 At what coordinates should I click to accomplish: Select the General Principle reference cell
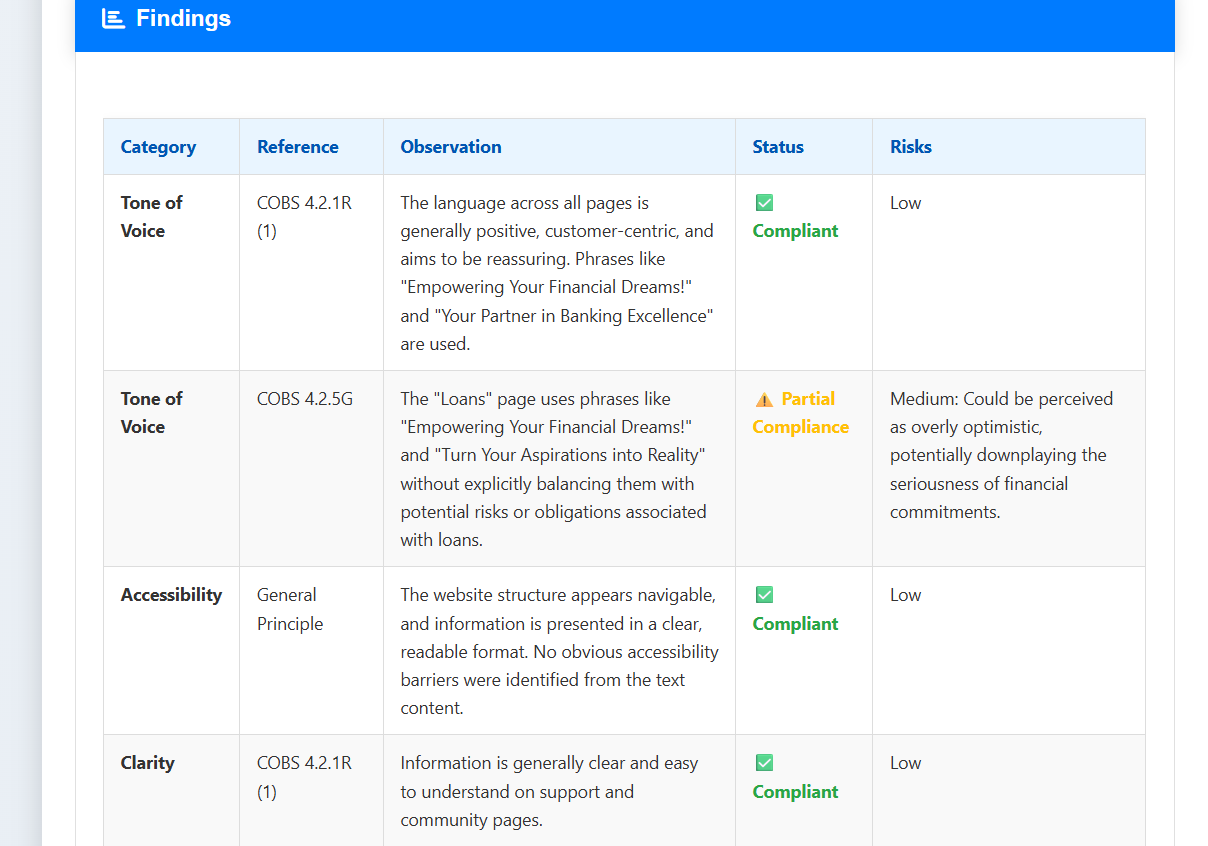pyautogui.click(x=289, y=609)
